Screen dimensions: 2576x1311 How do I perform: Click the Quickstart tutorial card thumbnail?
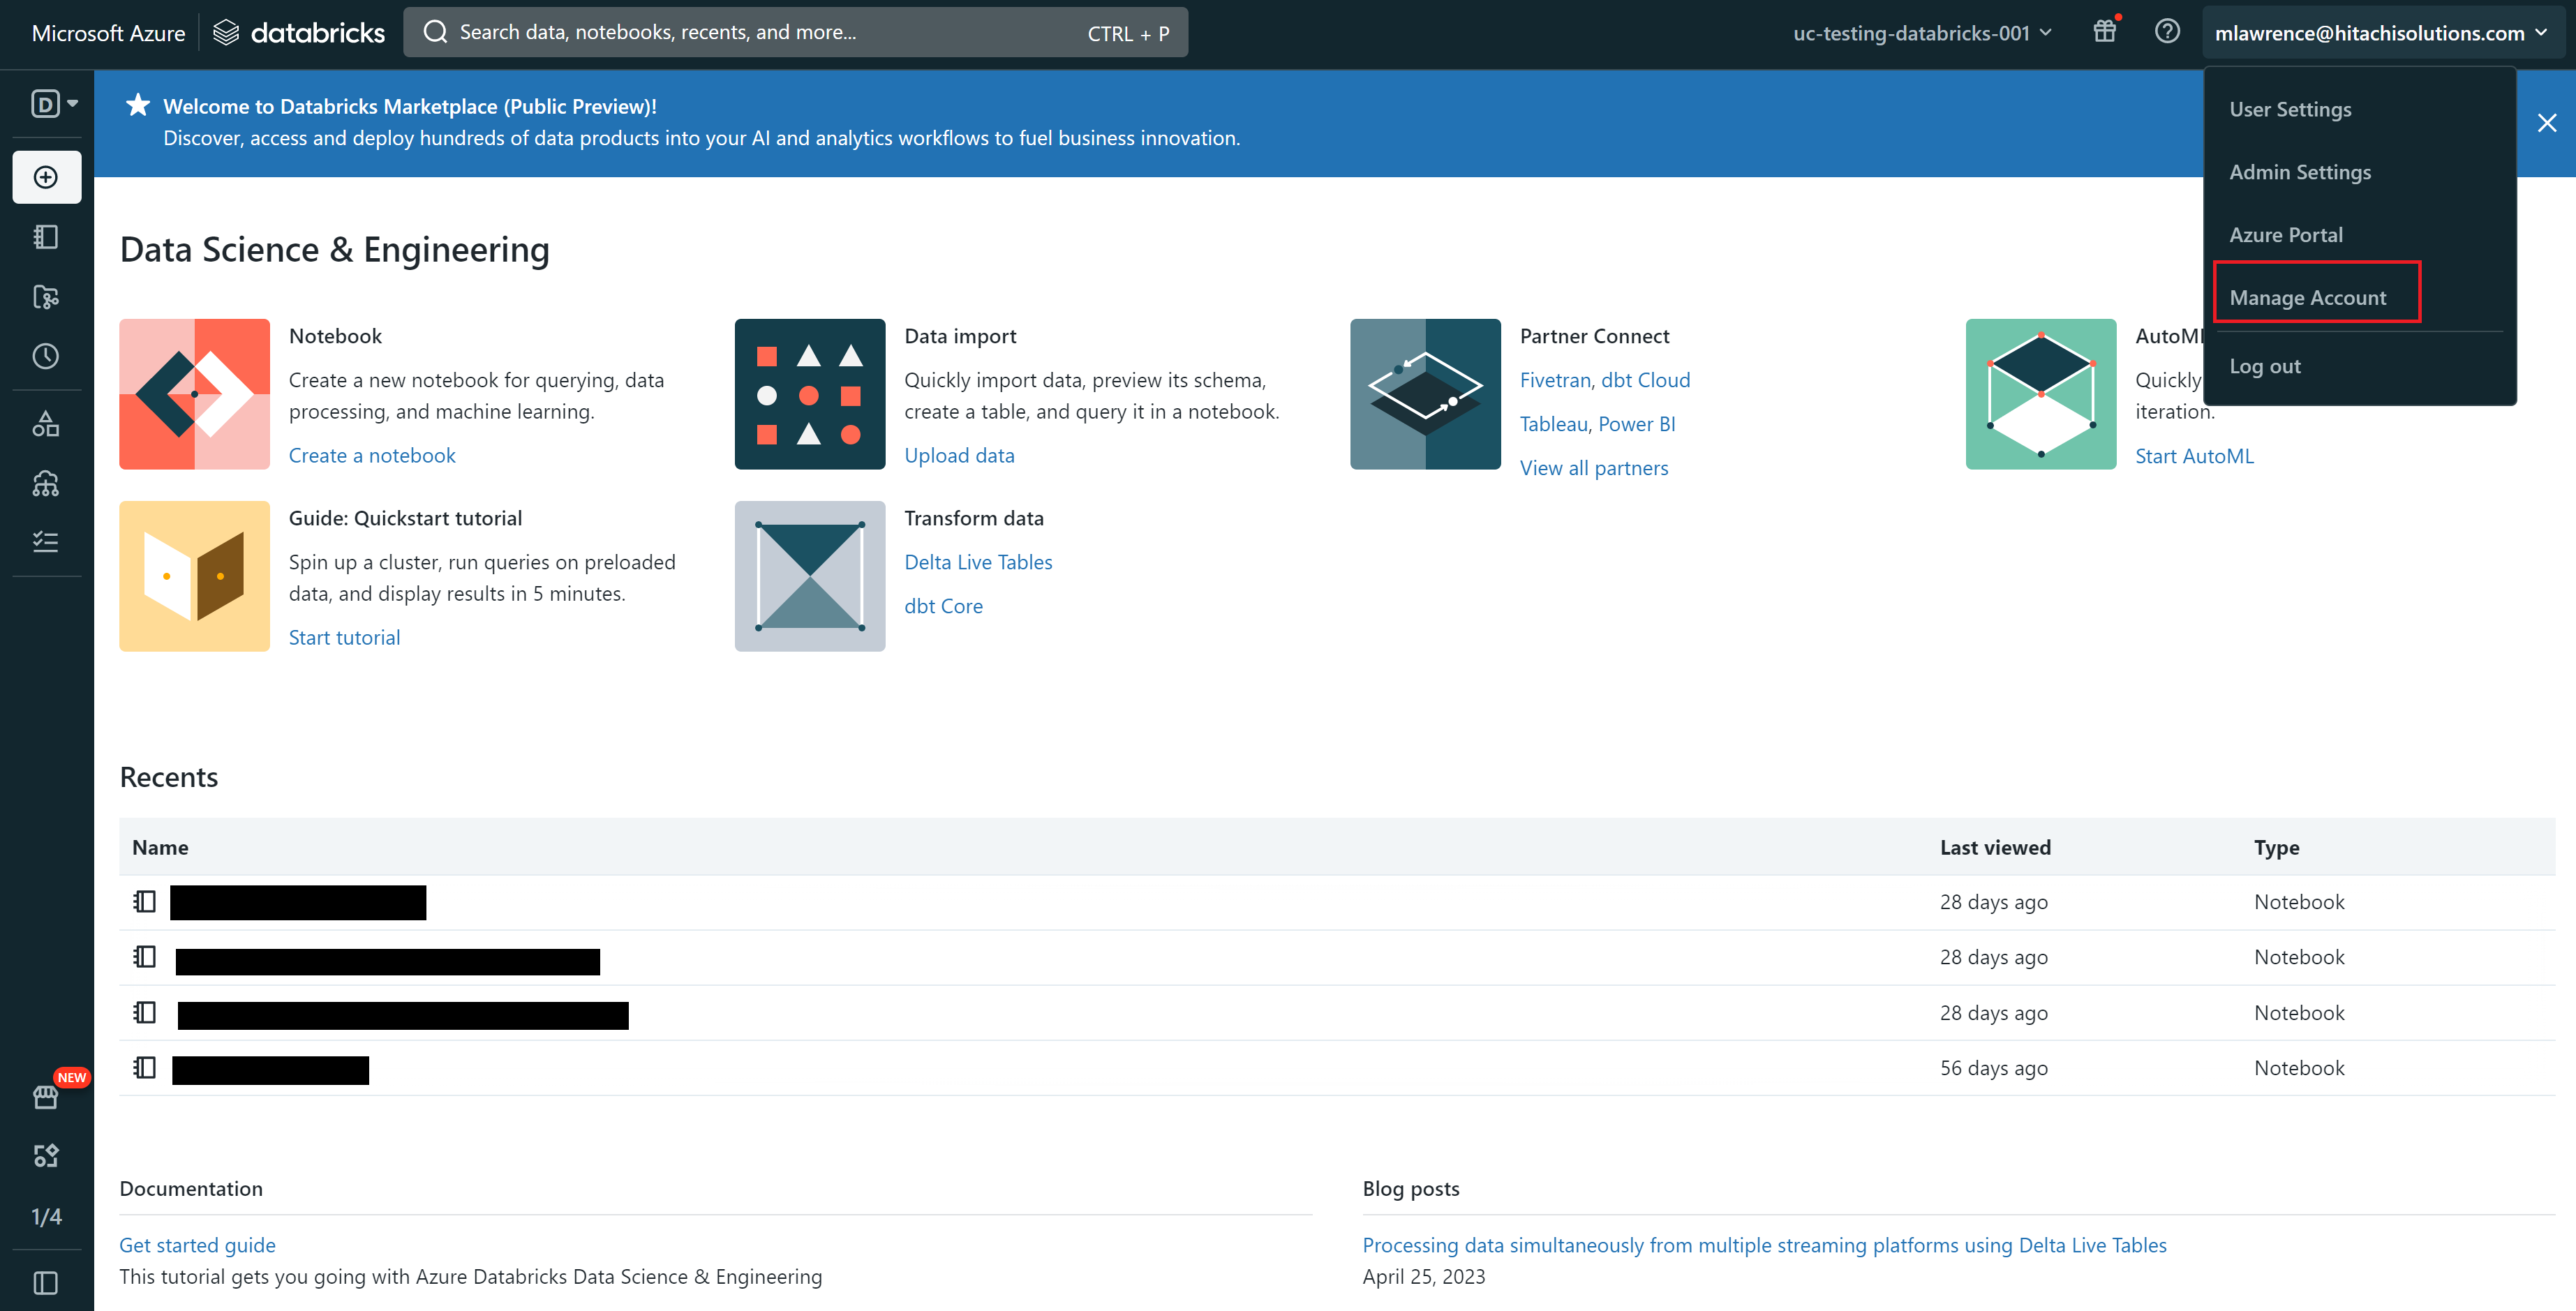pos(194,576)
